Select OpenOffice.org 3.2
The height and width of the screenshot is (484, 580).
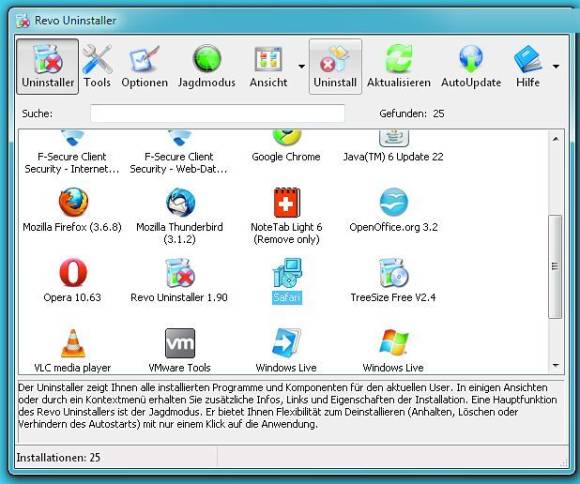[x=394, y=210]
